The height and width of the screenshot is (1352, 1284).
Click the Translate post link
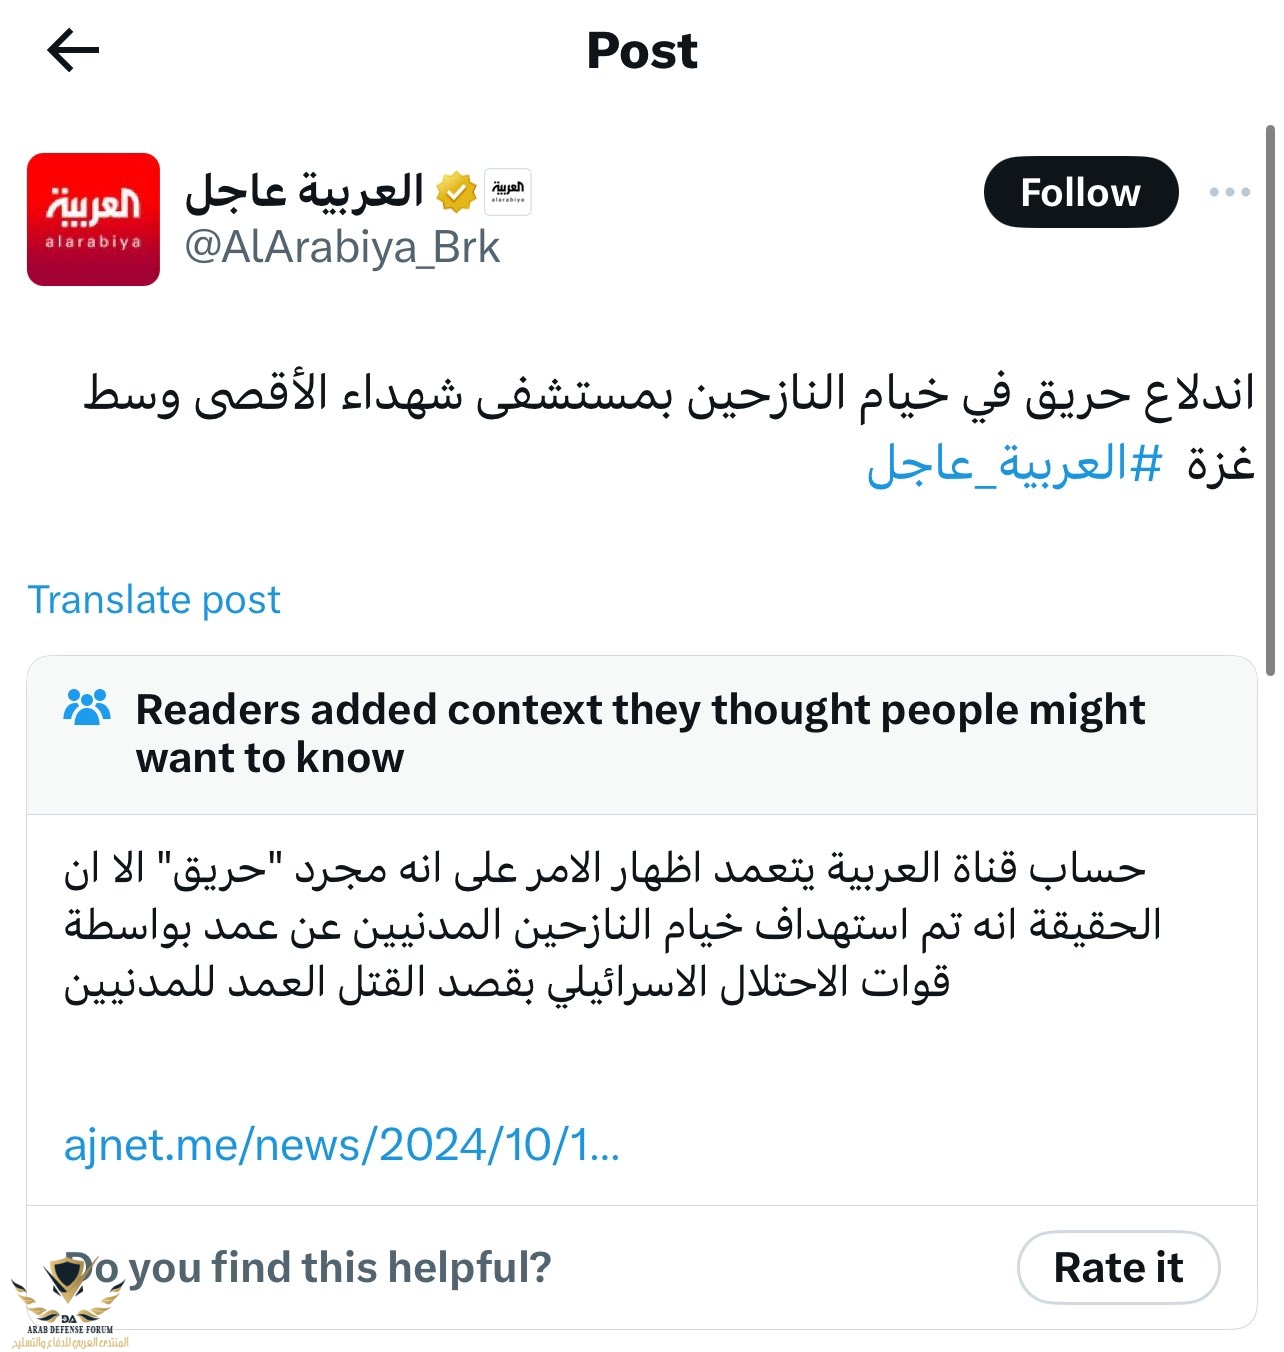pyautogui.click(x=154, y=600)
